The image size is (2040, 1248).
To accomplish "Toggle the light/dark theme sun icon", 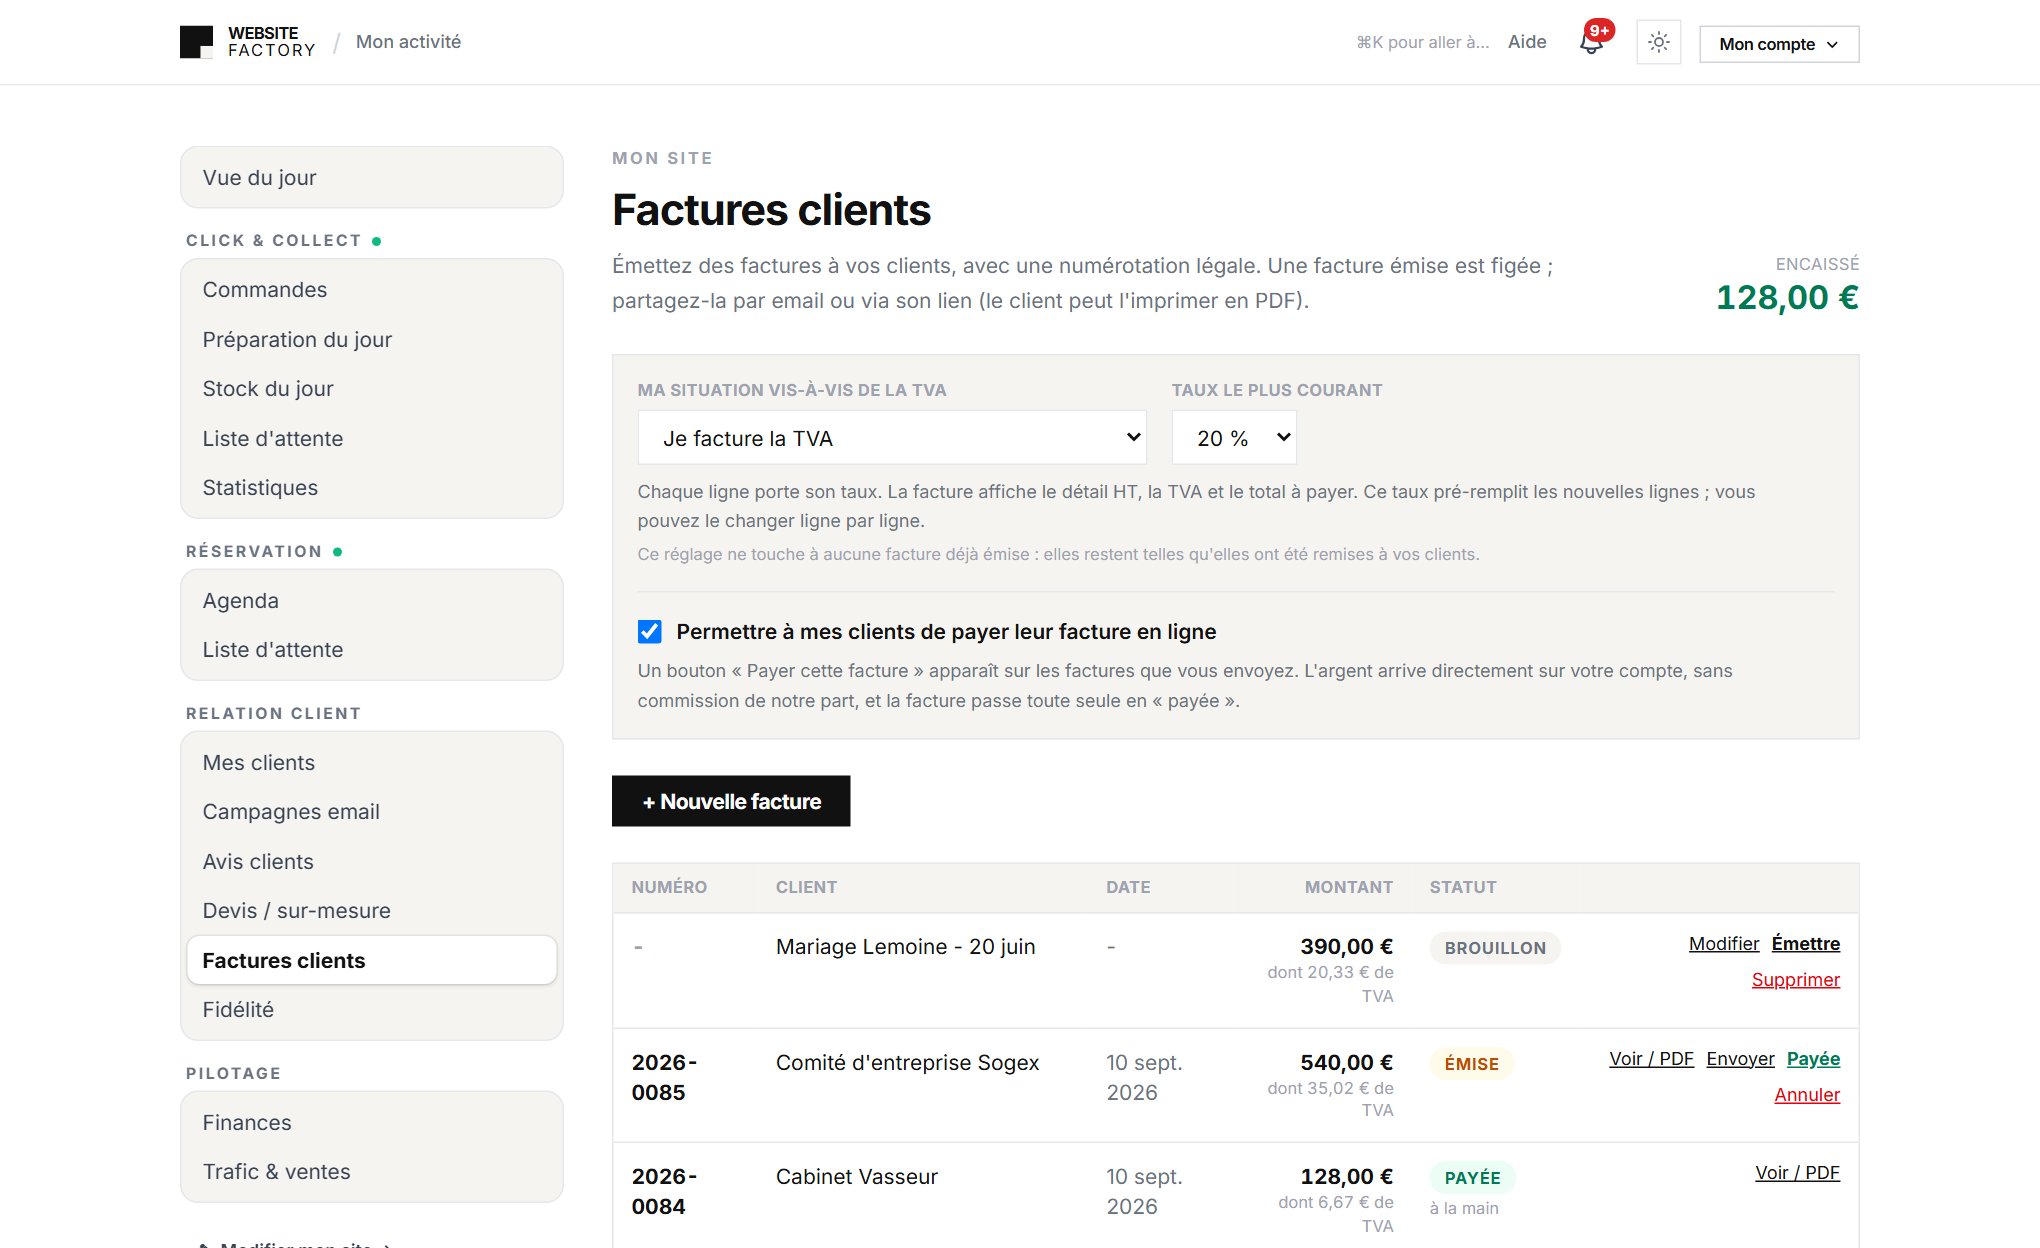I will click(1659, 43).
